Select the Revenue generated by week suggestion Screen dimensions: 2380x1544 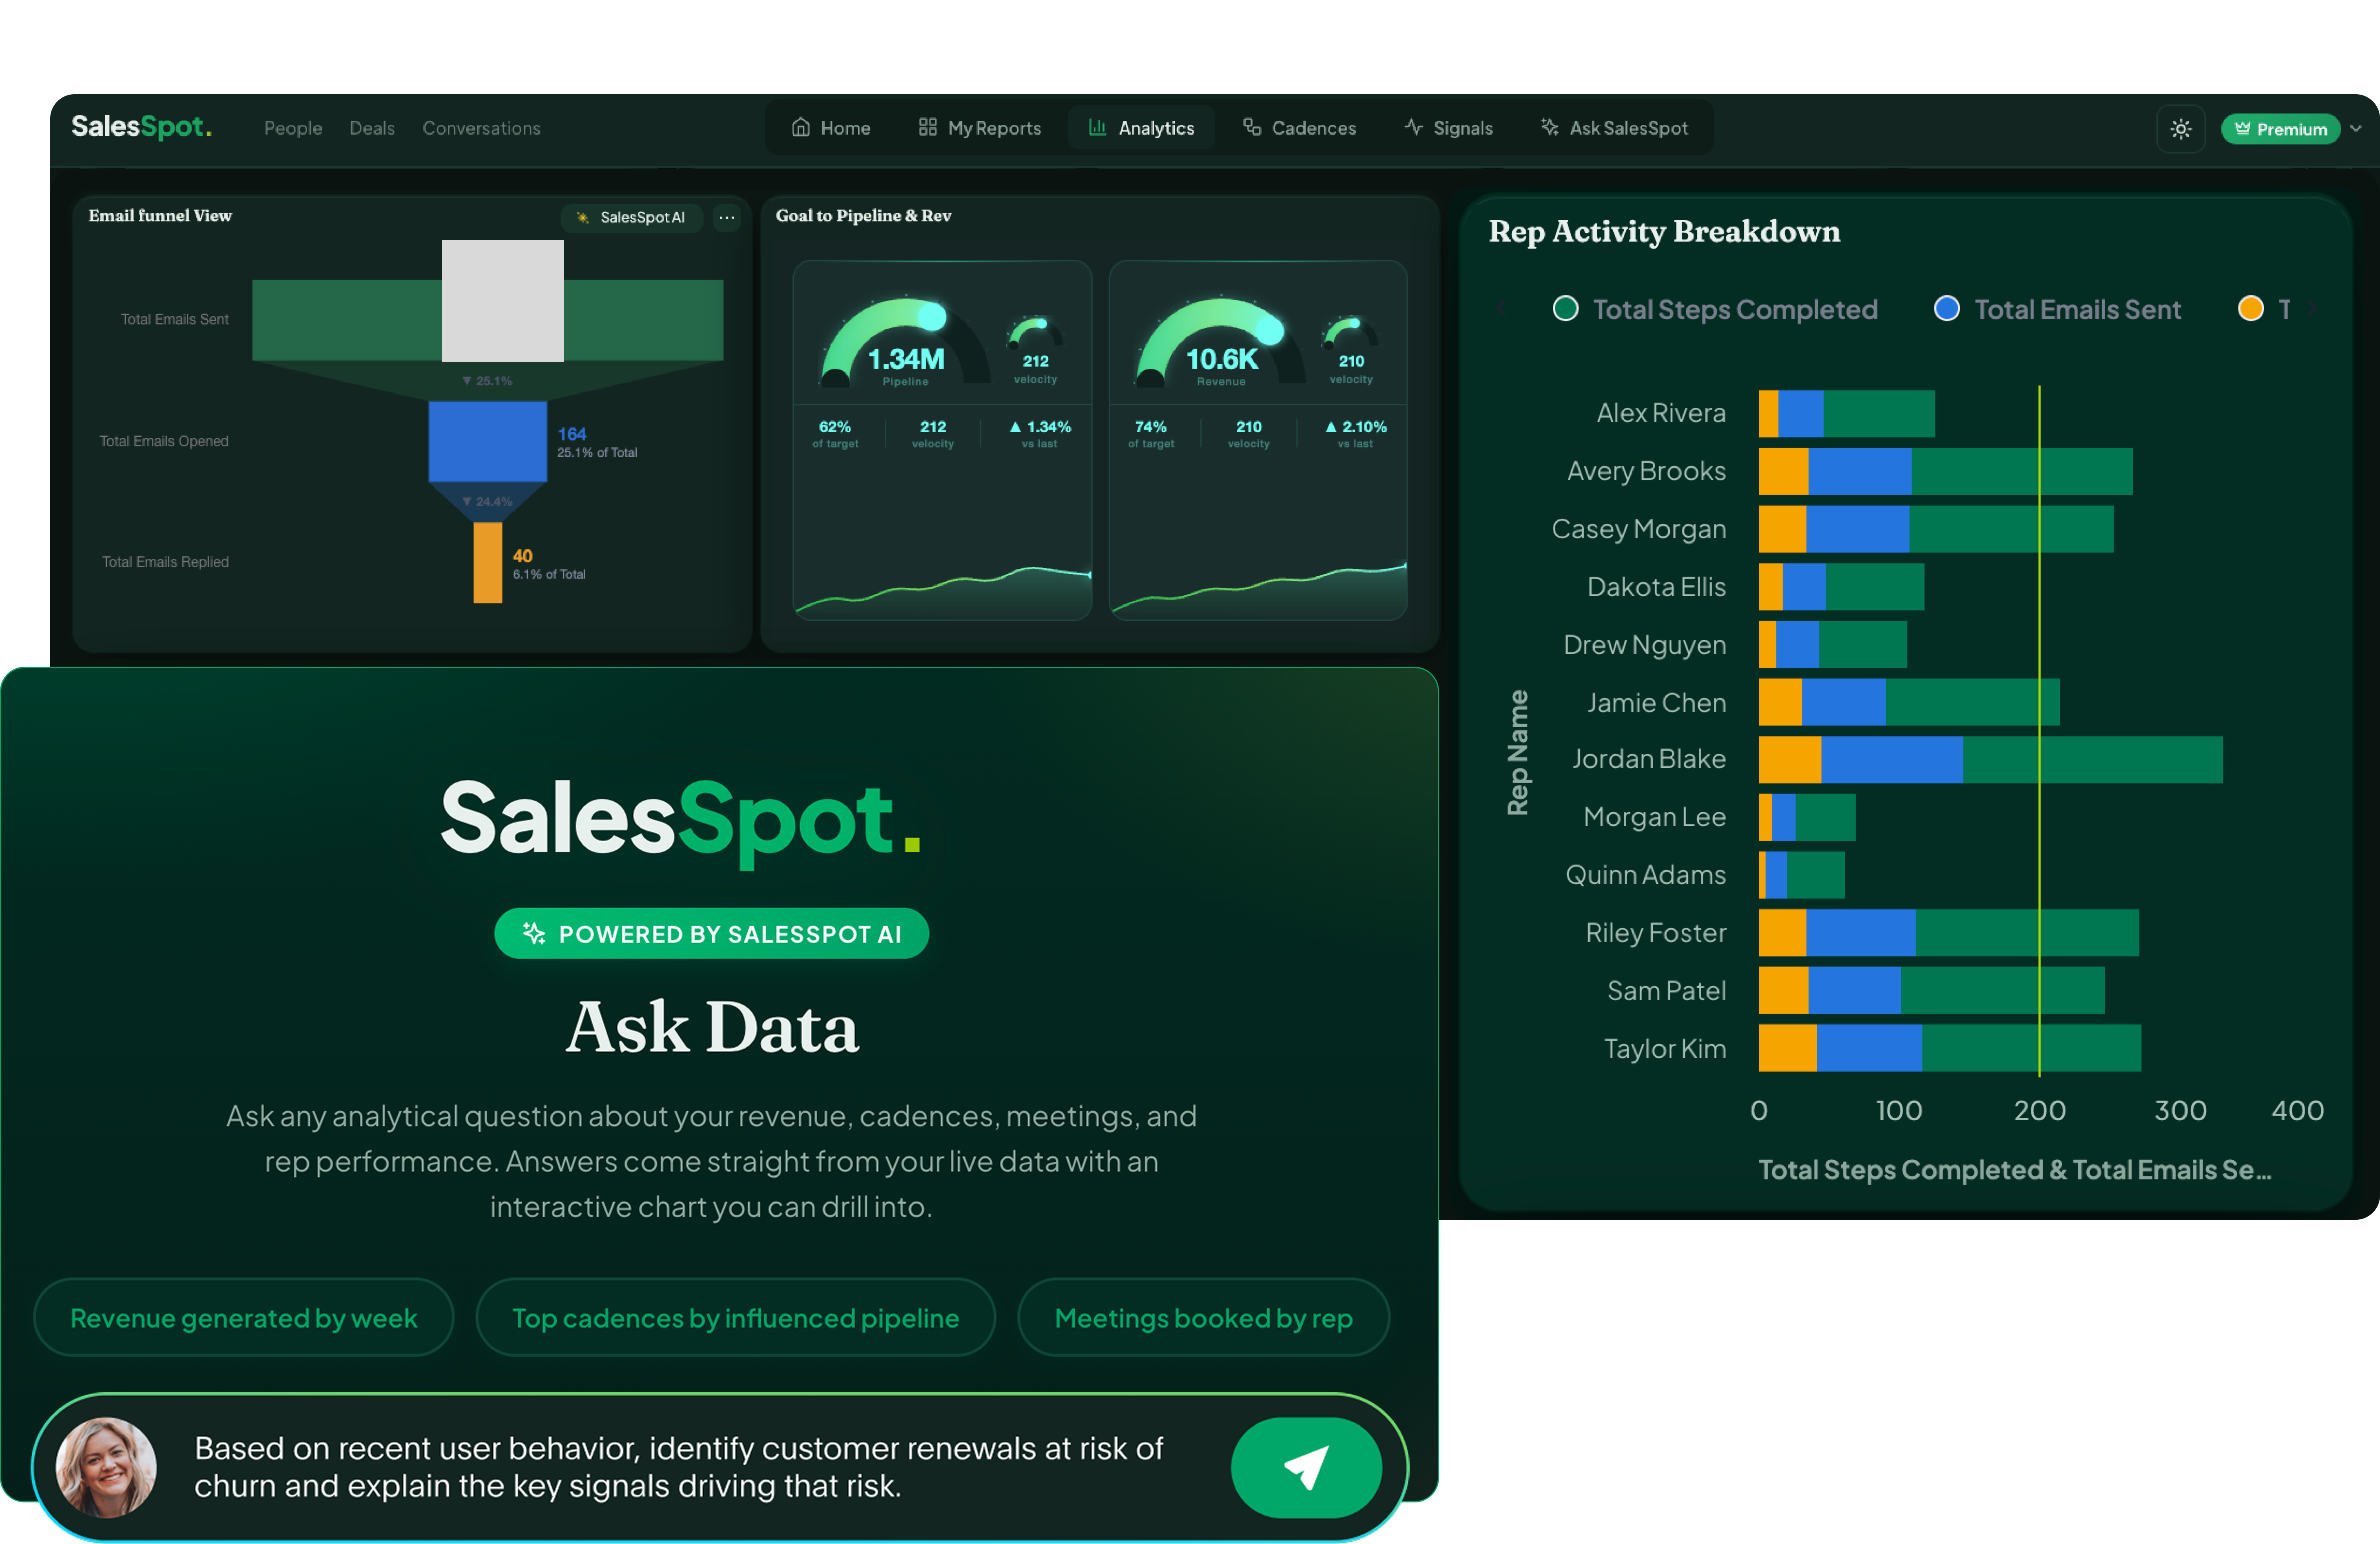coord(243,1318)
